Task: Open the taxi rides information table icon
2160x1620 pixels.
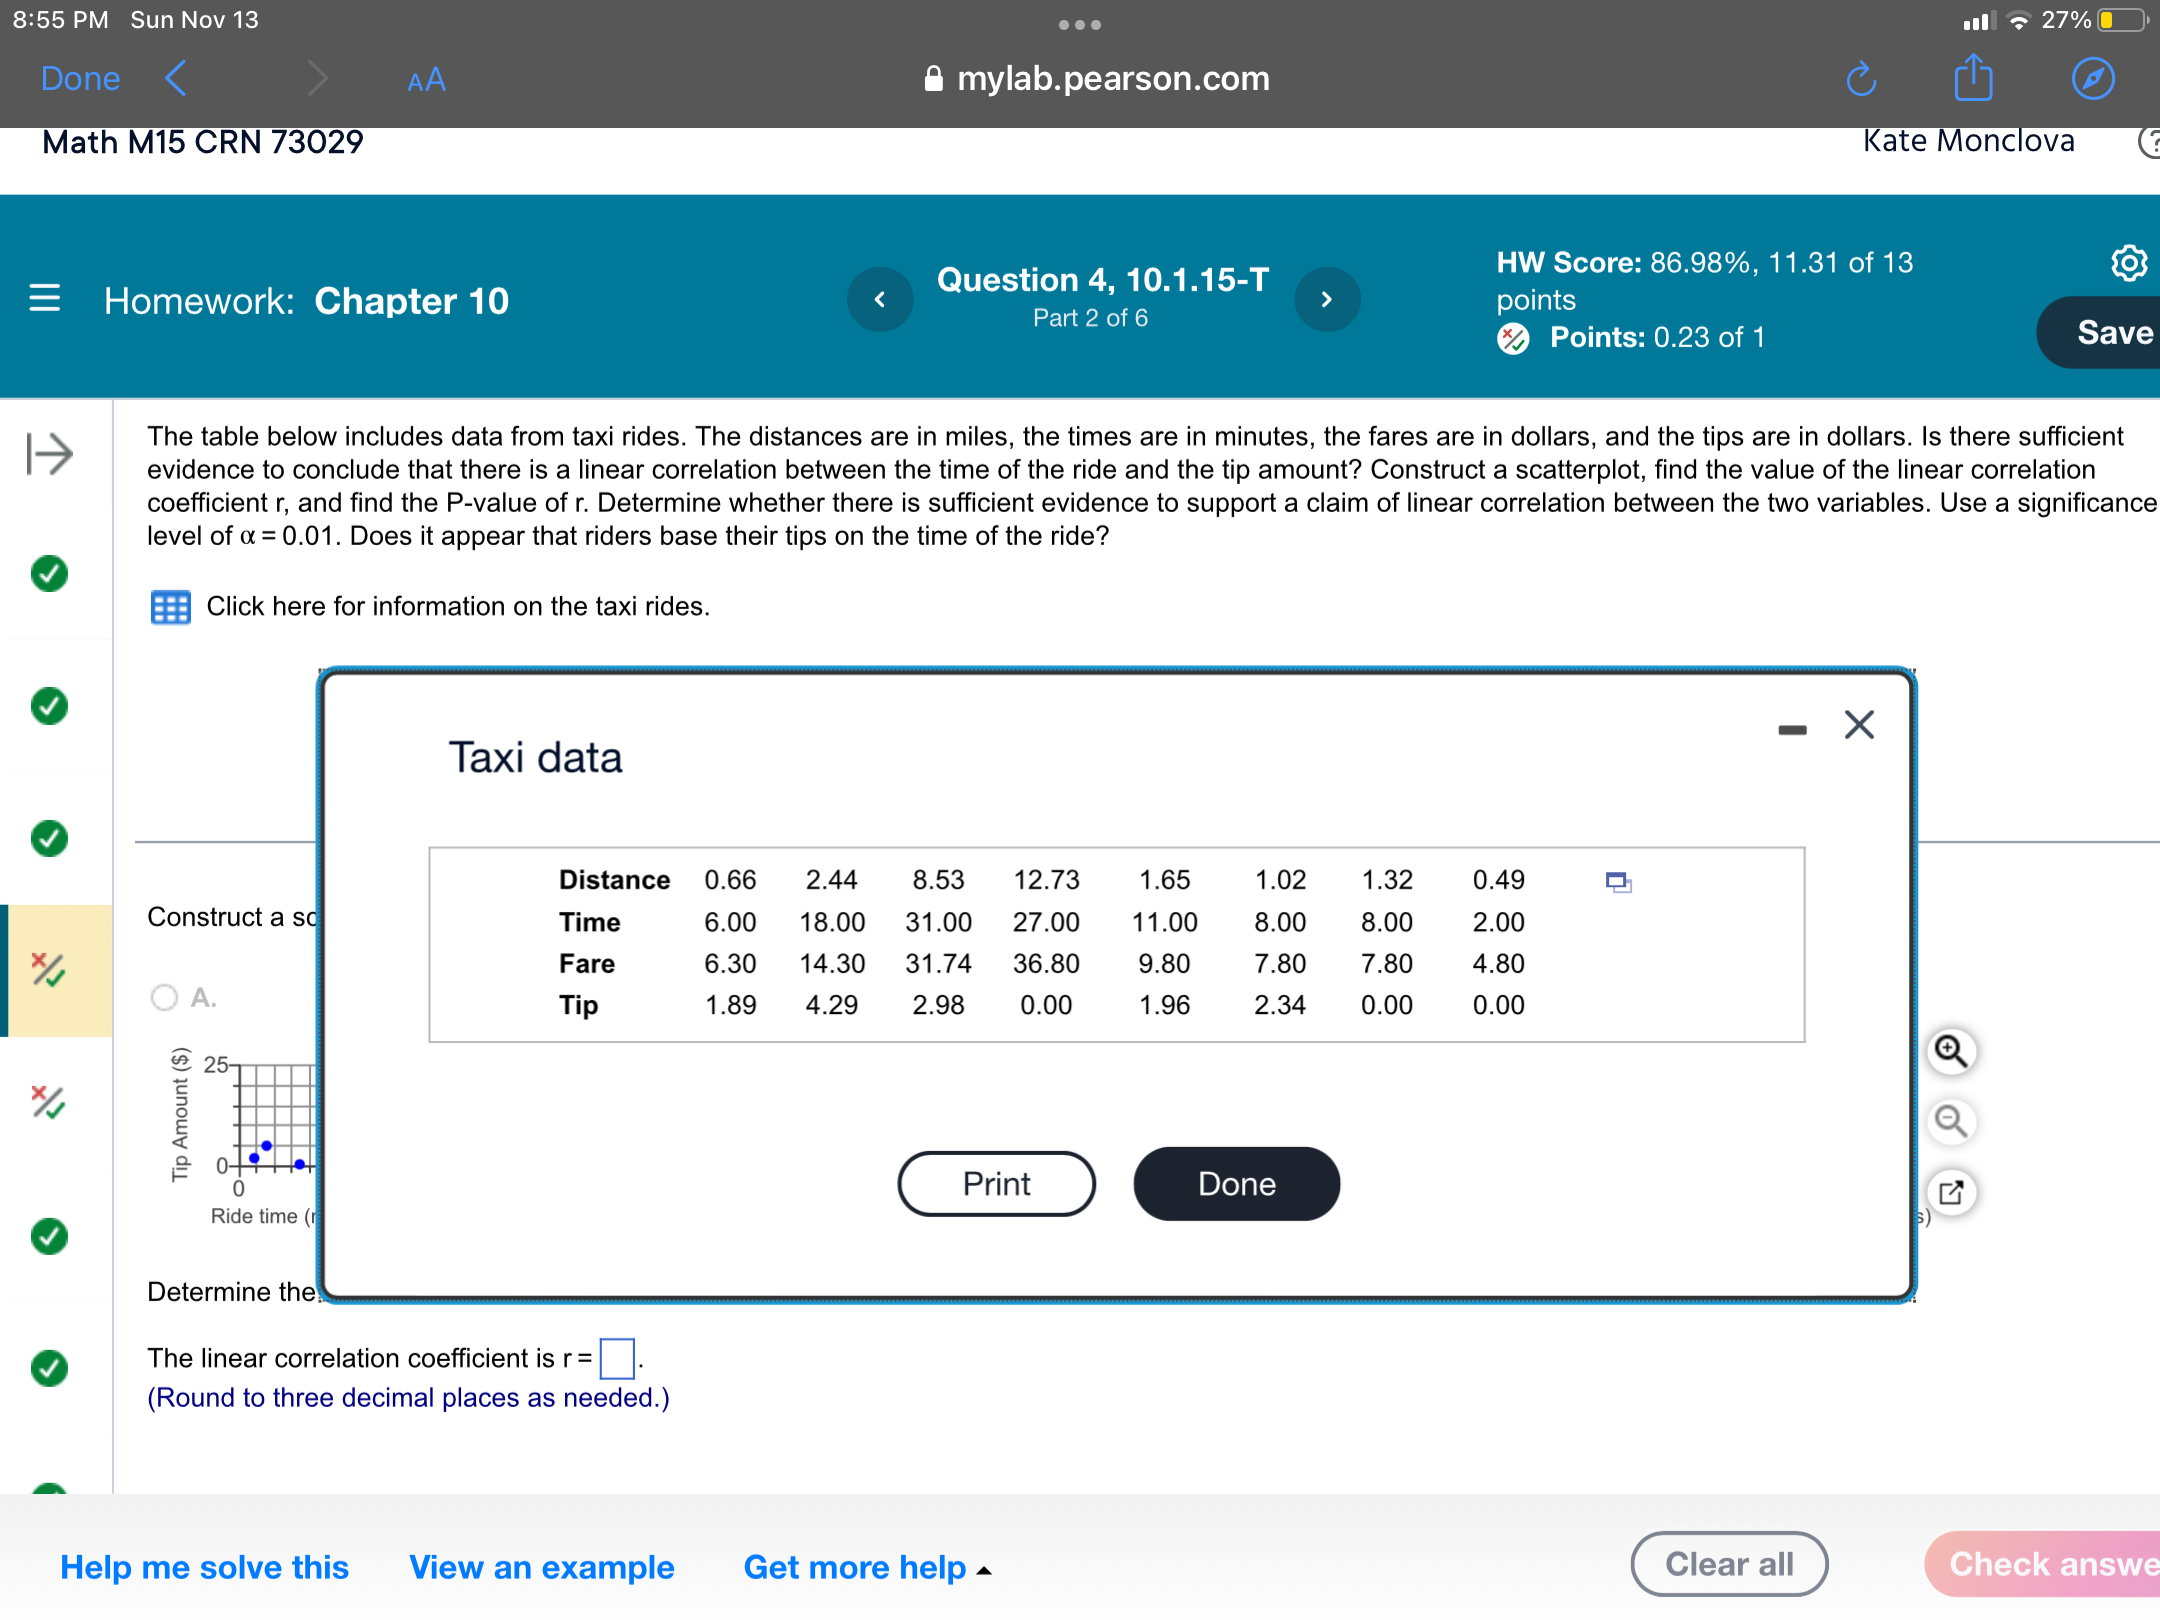Action: 170,606
